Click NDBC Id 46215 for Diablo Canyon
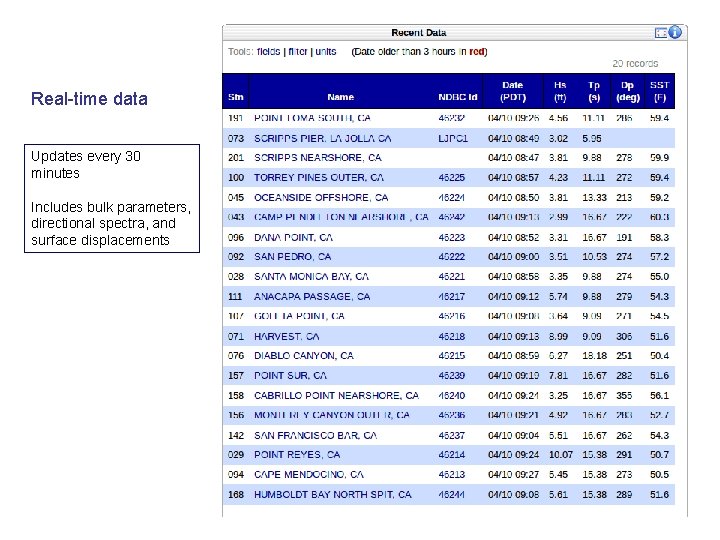Viewport: 720px width, 540px height. click(x=451, y=355)
